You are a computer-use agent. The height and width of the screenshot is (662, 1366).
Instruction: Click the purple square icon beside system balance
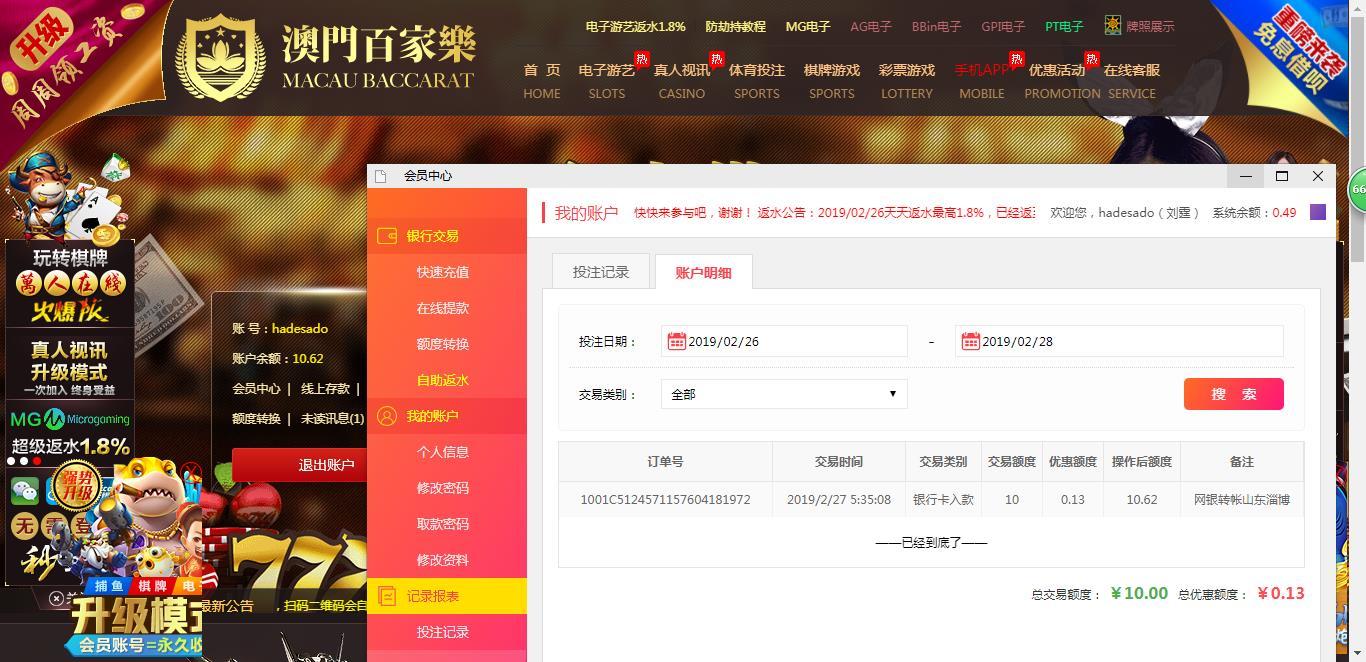(x=1318, y=212)
